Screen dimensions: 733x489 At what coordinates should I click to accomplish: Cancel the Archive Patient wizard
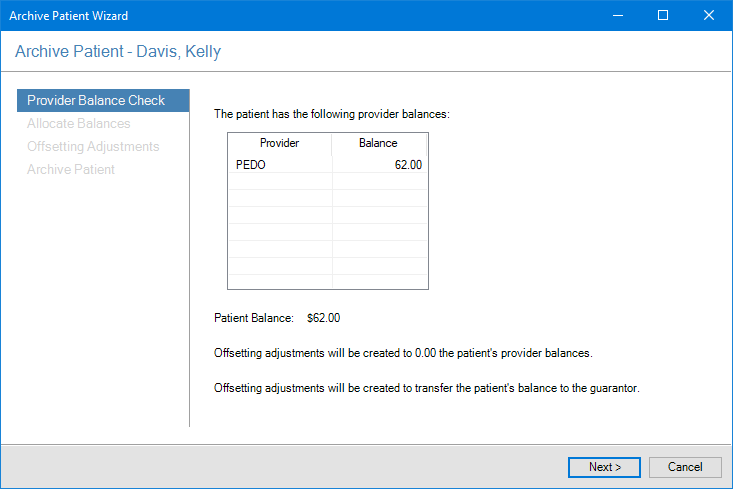[x=684, y=467]
